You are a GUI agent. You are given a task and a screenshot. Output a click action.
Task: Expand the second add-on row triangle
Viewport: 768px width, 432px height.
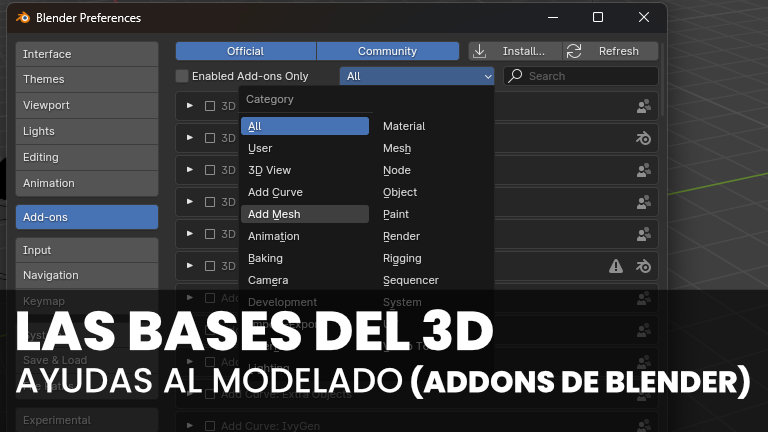pyautogui.click(x=190, y=138)
